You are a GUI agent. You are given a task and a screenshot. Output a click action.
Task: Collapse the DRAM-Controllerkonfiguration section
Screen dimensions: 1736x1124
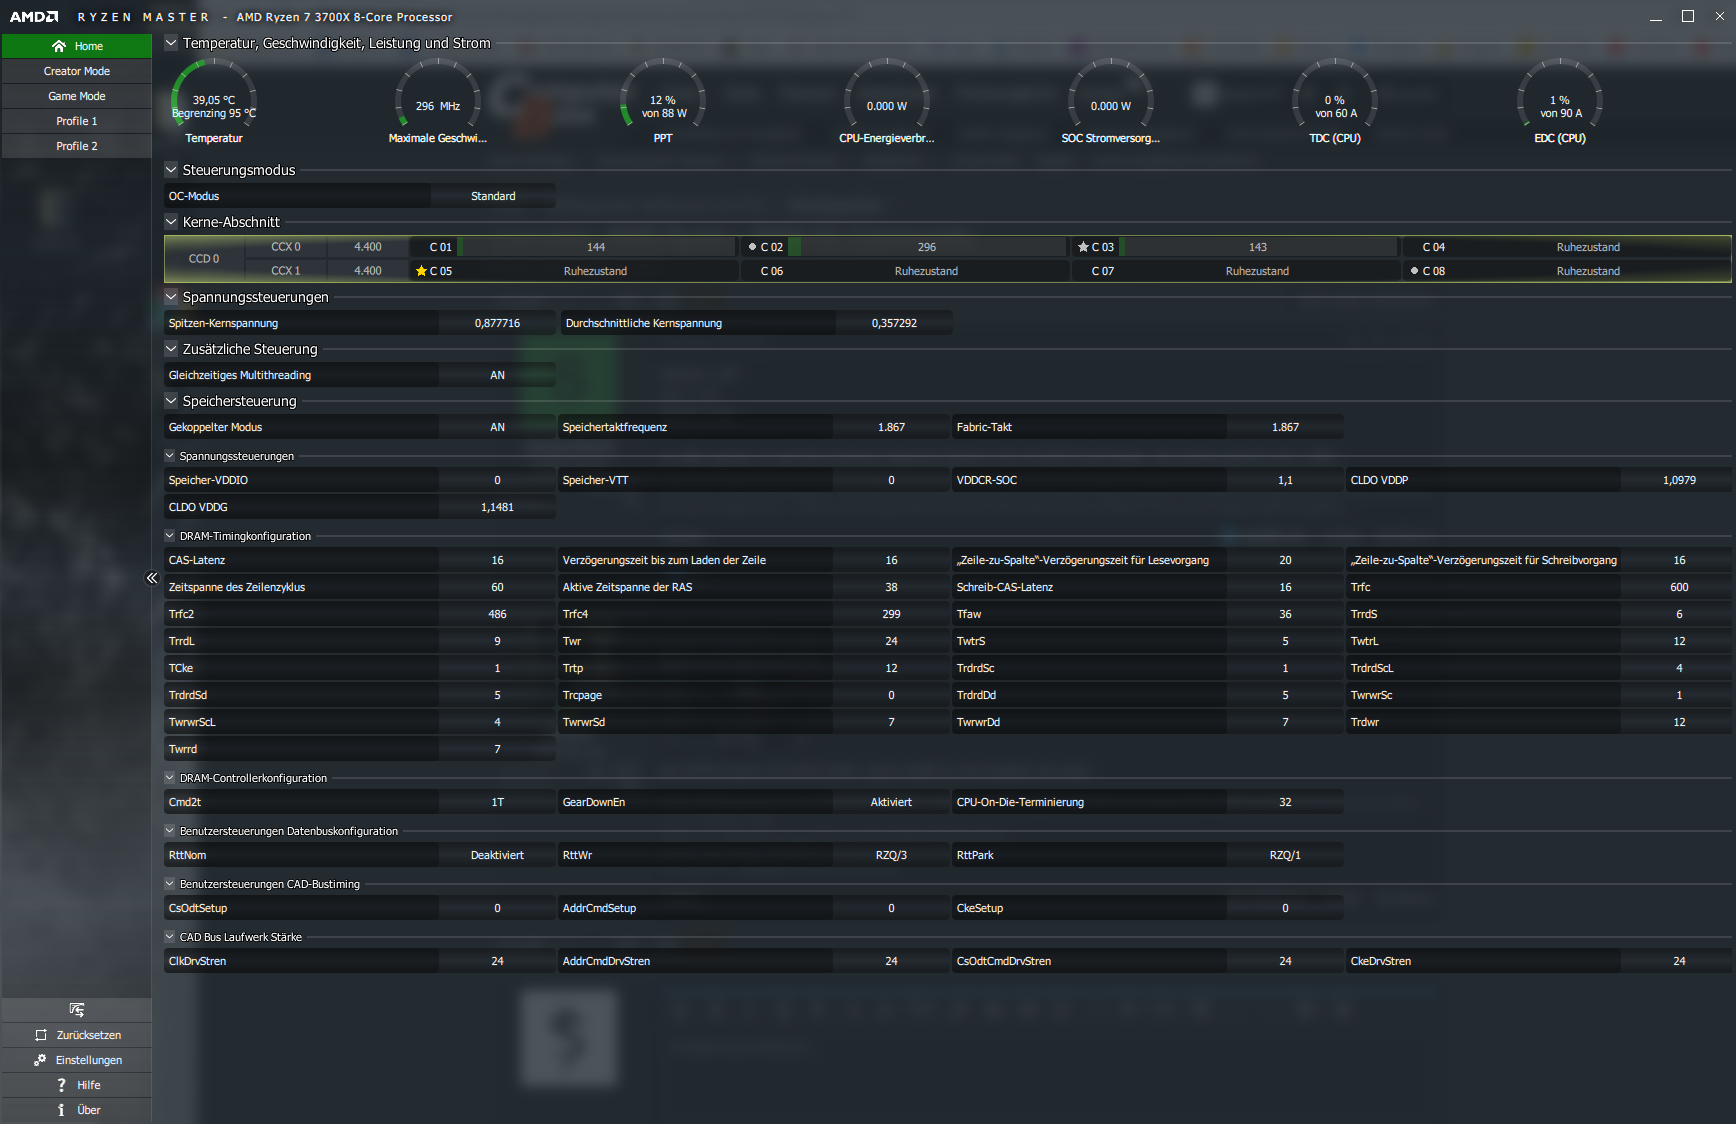point(170,778)
